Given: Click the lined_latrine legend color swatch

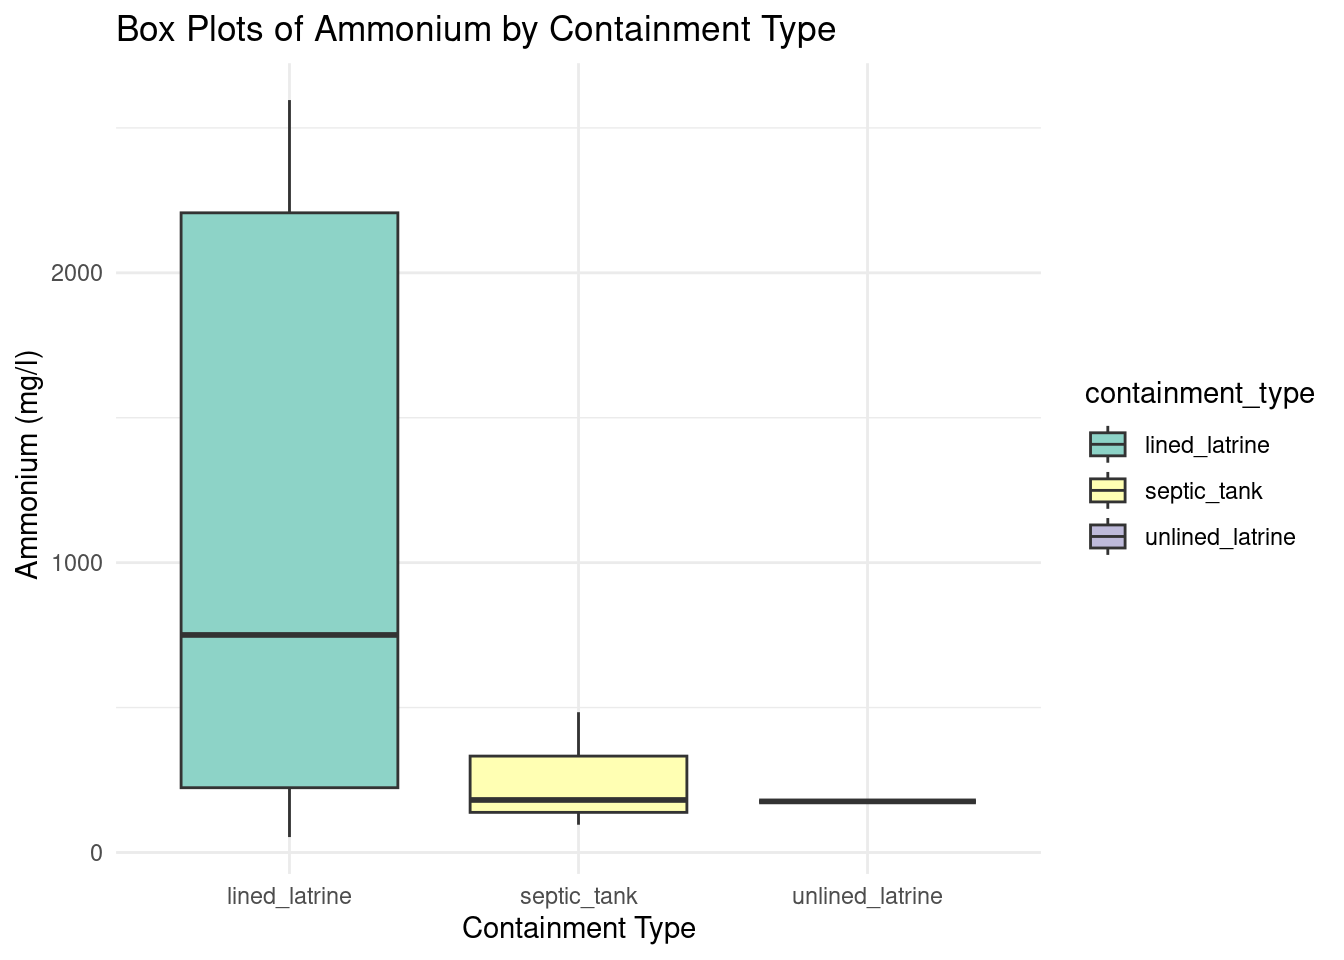Looking at the screenshot, I should coord(1107,444).
